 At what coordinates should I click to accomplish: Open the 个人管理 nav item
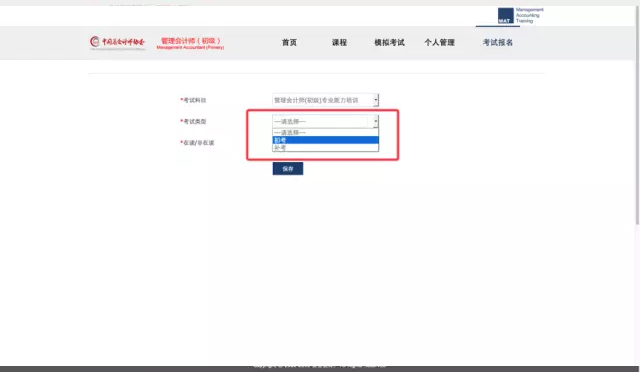pyautogui.click(x=439, y=42)
